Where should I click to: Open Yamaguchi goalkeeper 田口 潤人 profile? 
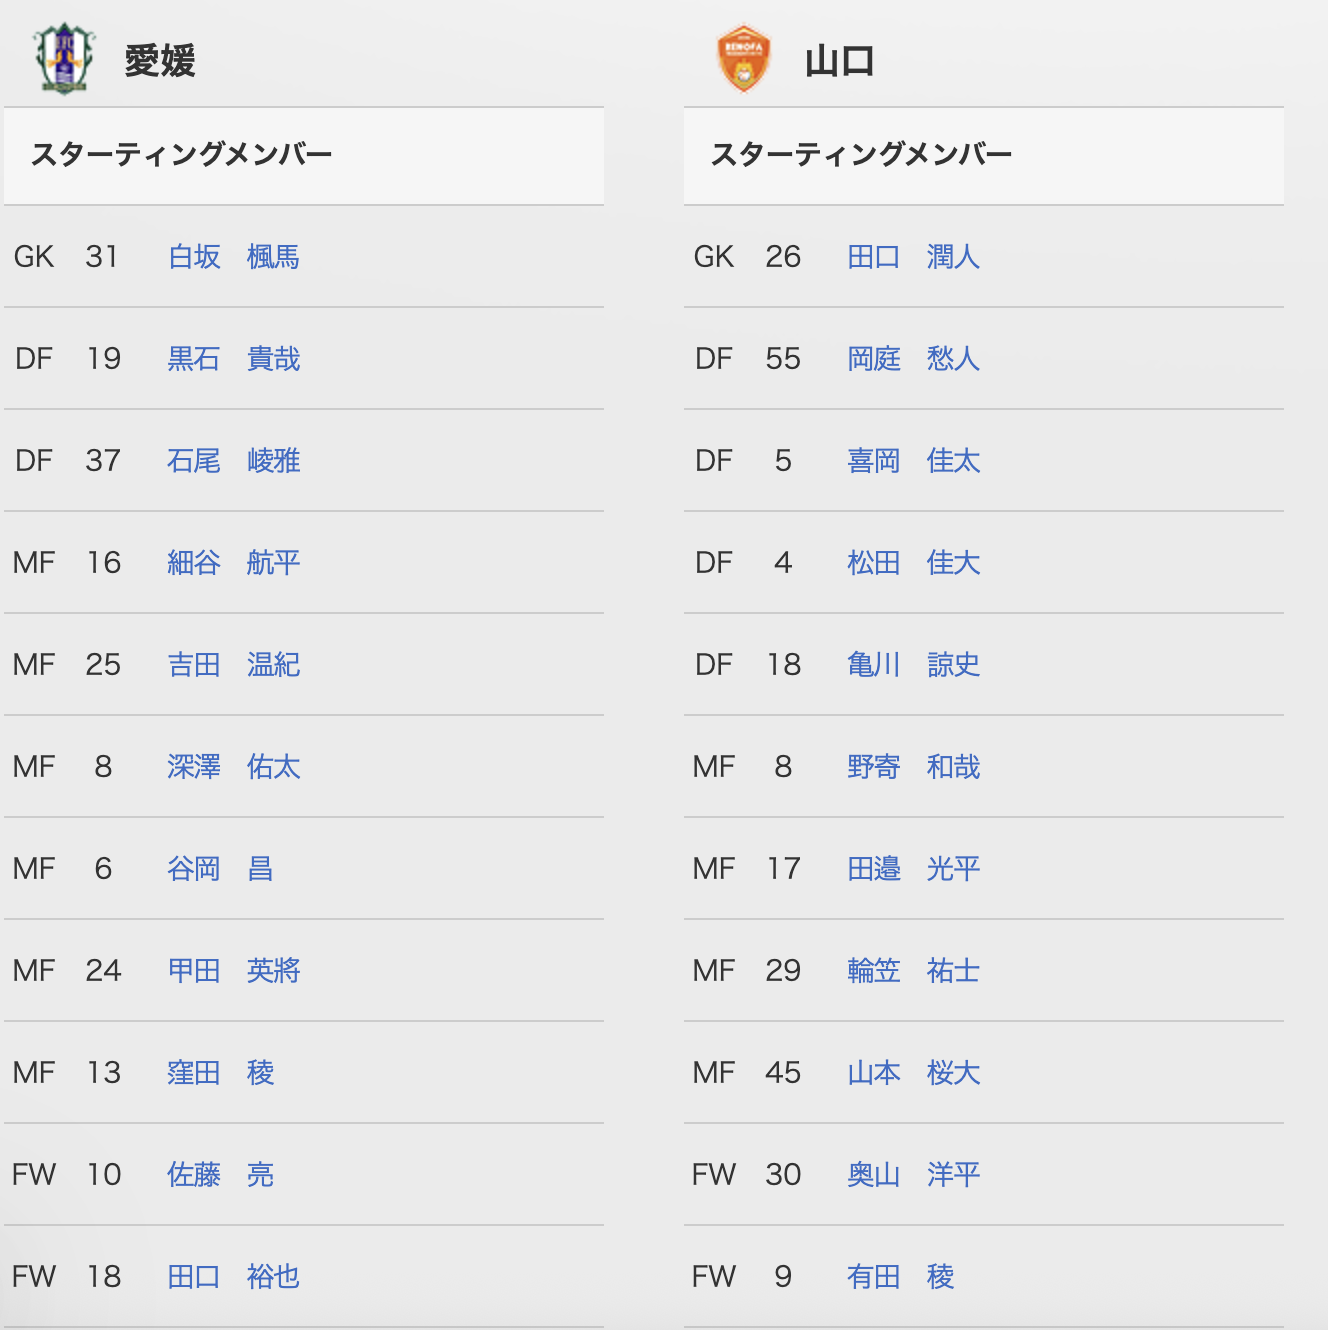(x=913, y=257)
